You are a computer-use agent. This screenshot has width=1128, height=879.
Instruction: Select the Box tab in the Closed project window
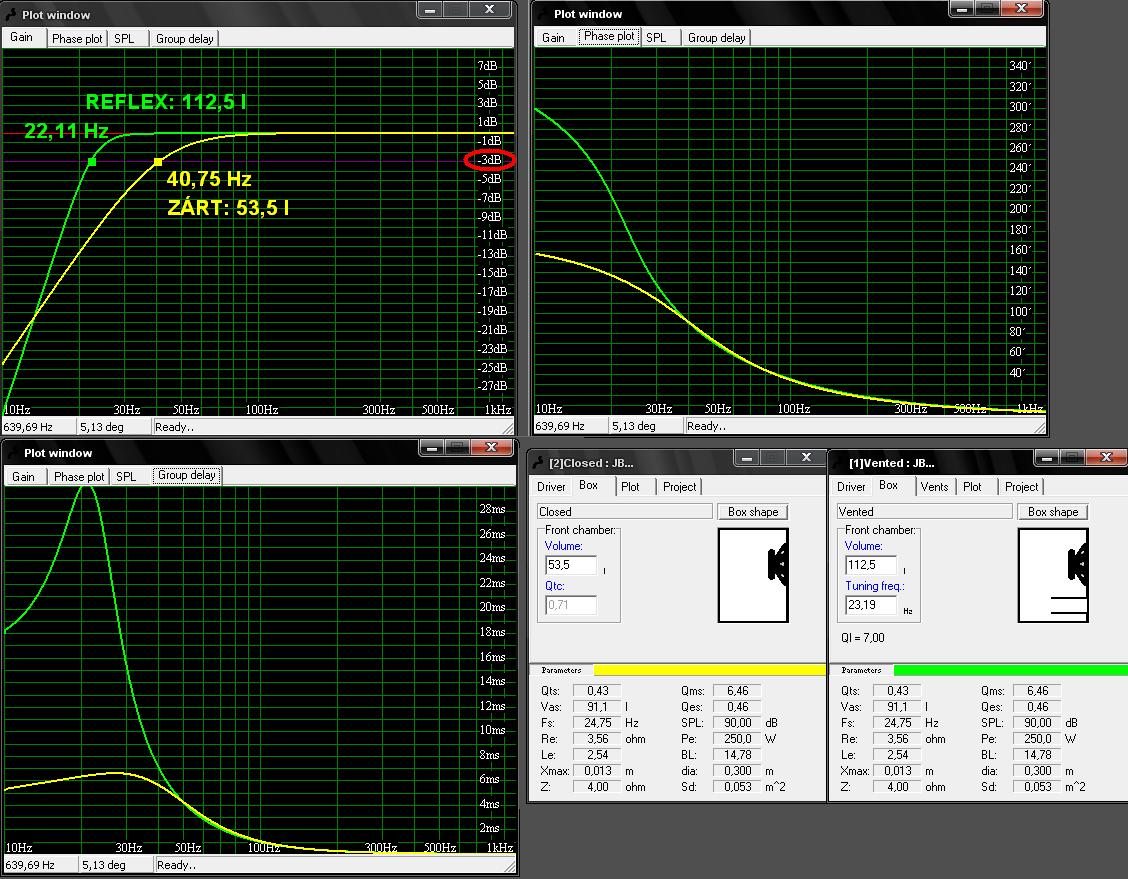(588, 486)
